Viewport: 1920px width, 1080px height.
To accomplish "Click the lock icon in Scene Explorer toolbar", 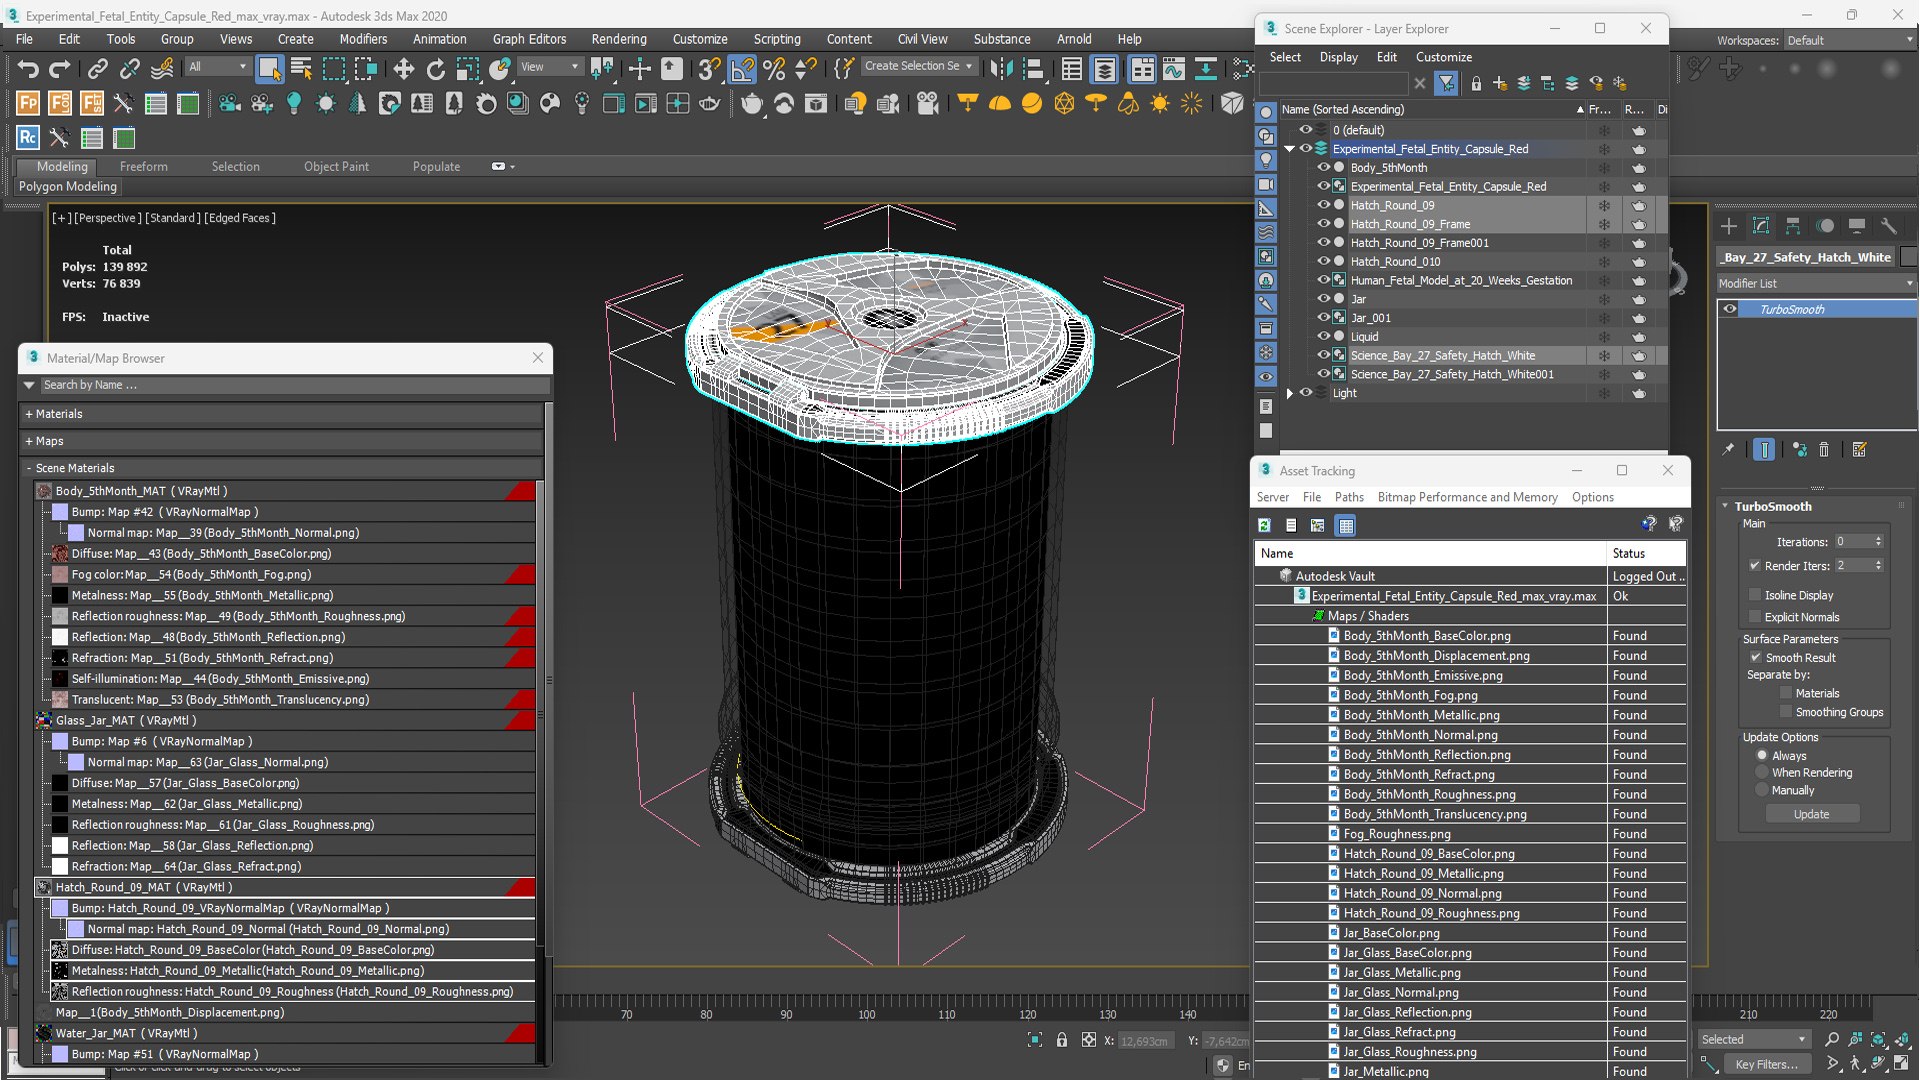I will pos(1476,83).
